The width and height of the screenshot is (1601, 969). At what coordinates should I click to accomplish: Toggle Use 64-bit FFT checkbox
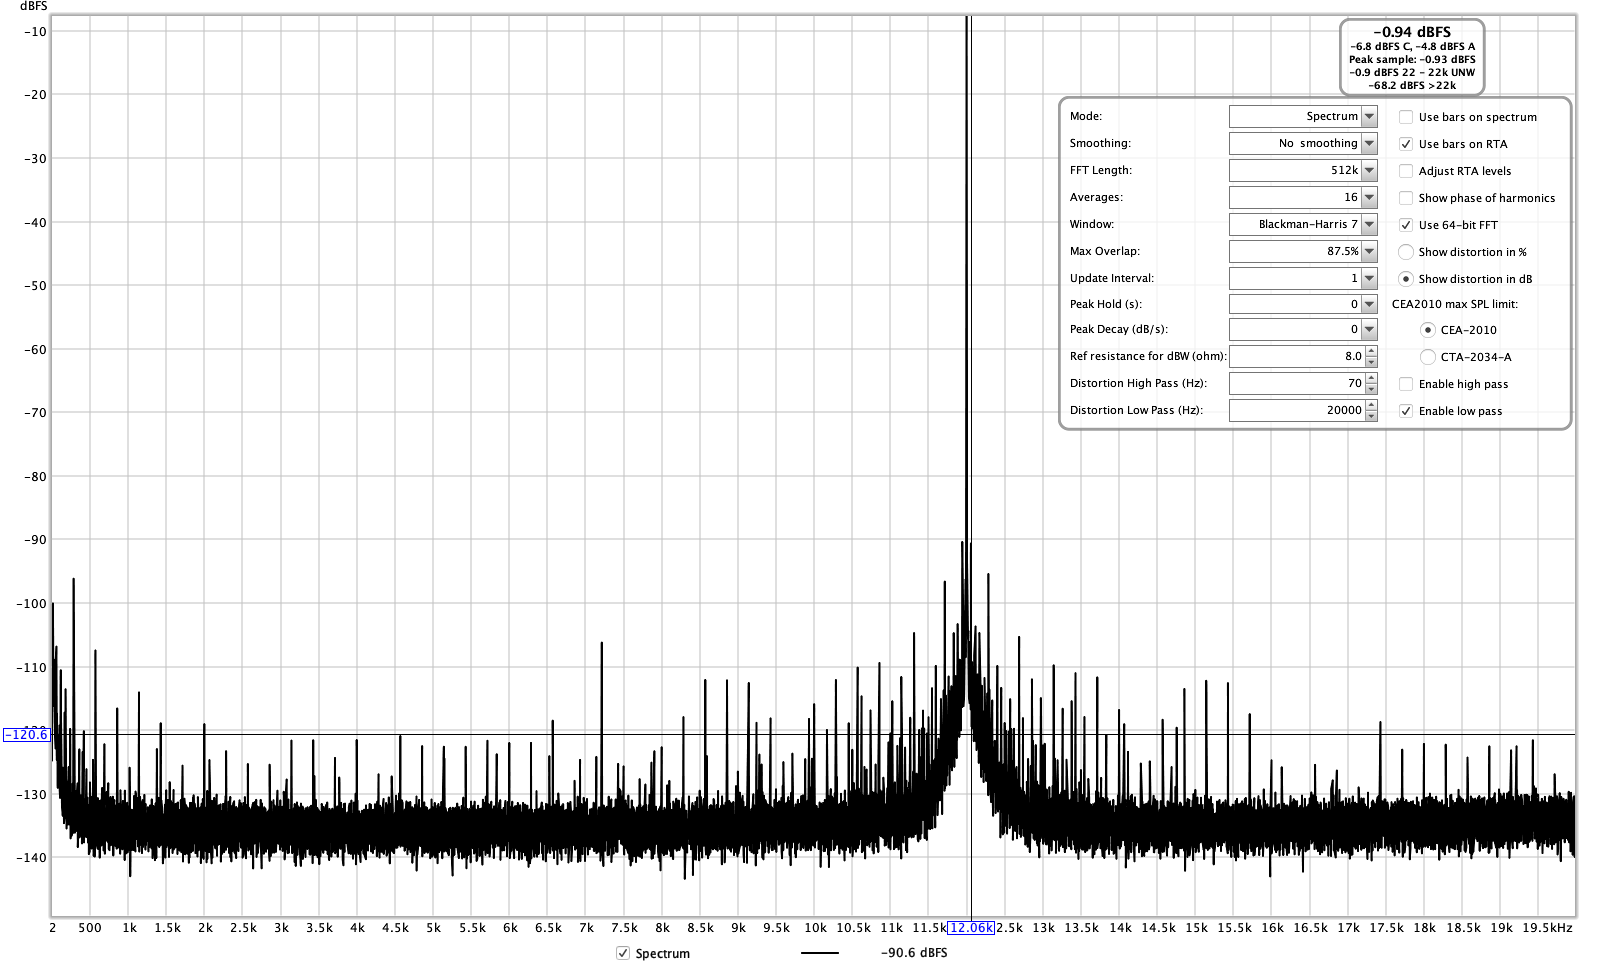tap(1406, 225)
